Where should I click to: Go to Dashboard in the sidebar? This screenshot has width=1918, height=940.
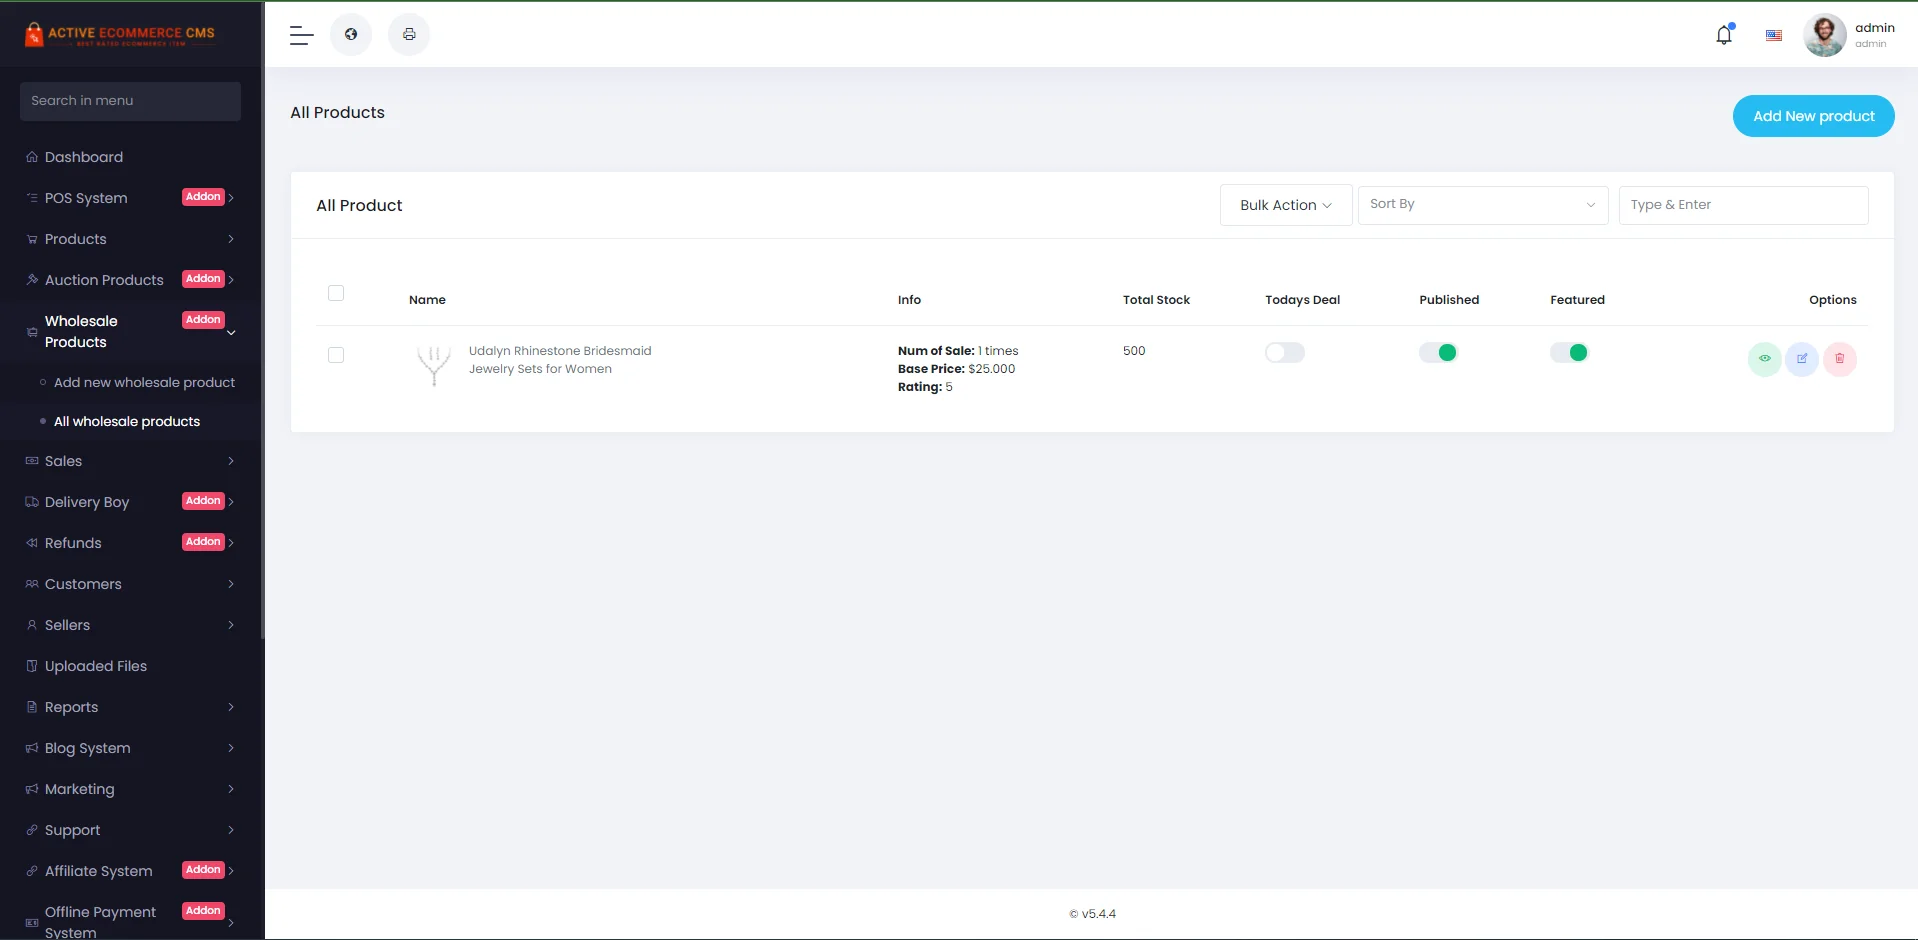(x=84, y=157)
